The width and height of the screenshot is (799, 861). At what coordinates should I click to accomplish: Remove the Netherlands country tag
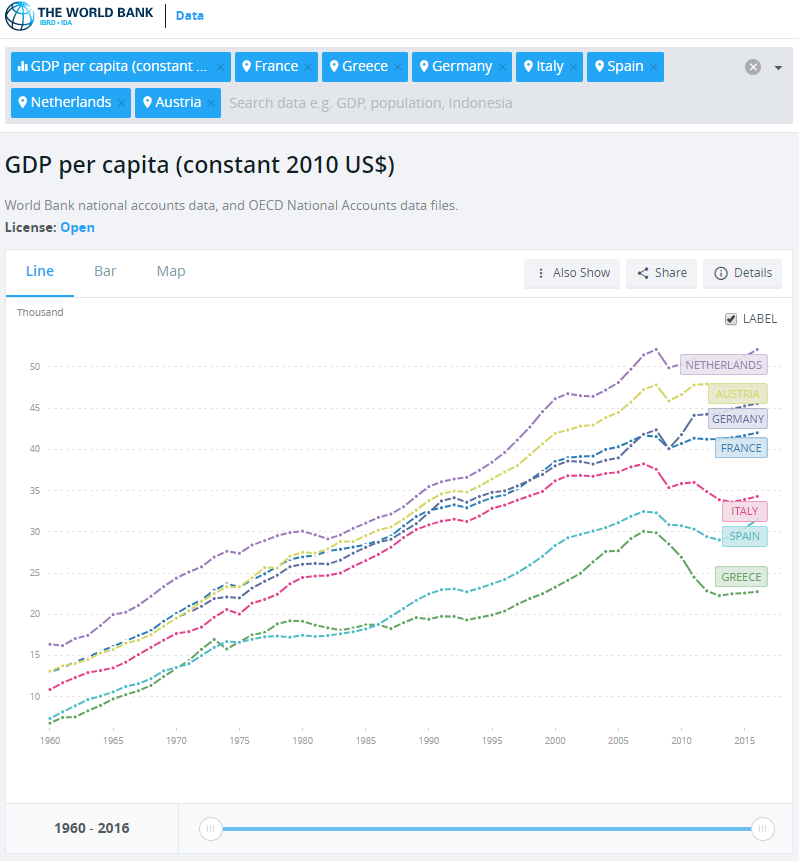pyautogui.click(x=121, y=103)
